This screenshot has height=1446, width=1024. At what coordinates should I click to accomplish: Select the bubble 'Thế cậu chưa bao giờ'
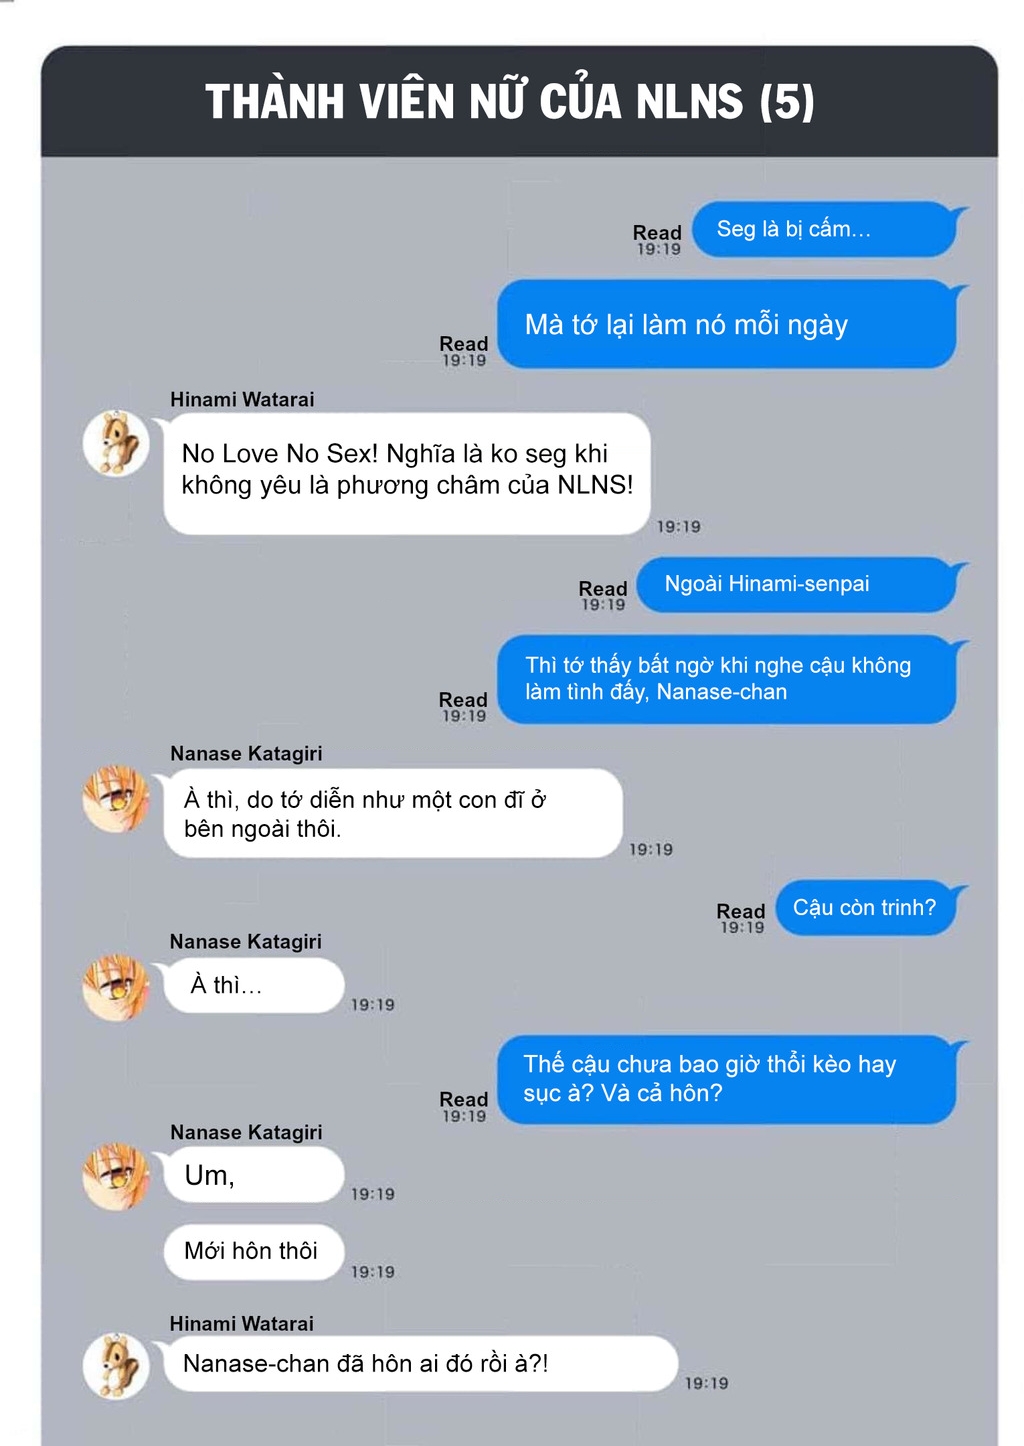pos(728,1079)
